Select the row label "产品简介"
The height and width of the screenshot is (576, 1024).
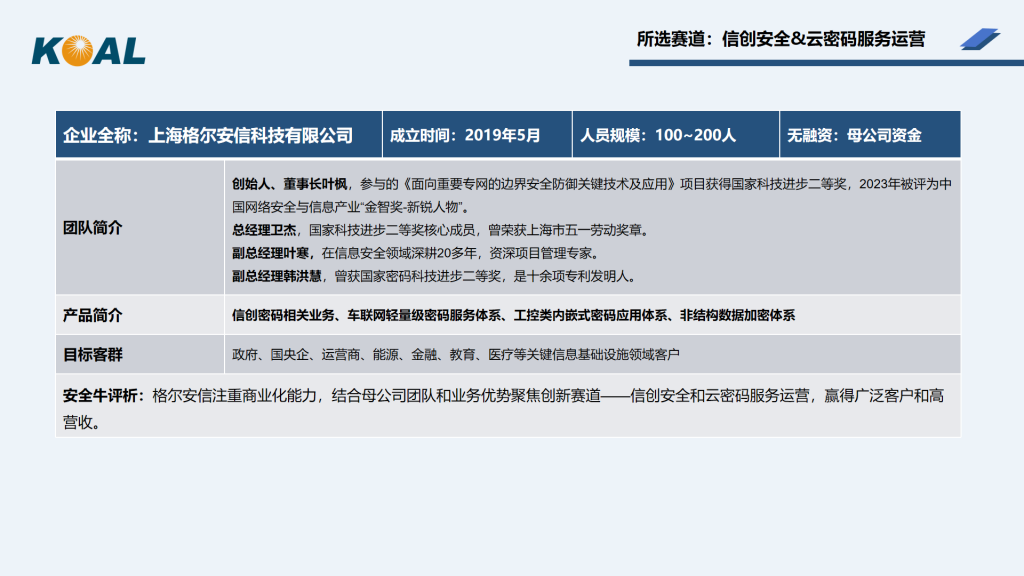[x=92, y=315]
